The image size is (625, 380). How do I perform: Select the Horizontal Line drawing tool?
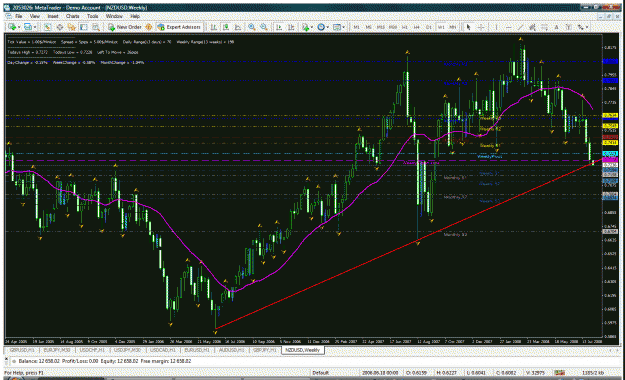[x=509, y=27]
